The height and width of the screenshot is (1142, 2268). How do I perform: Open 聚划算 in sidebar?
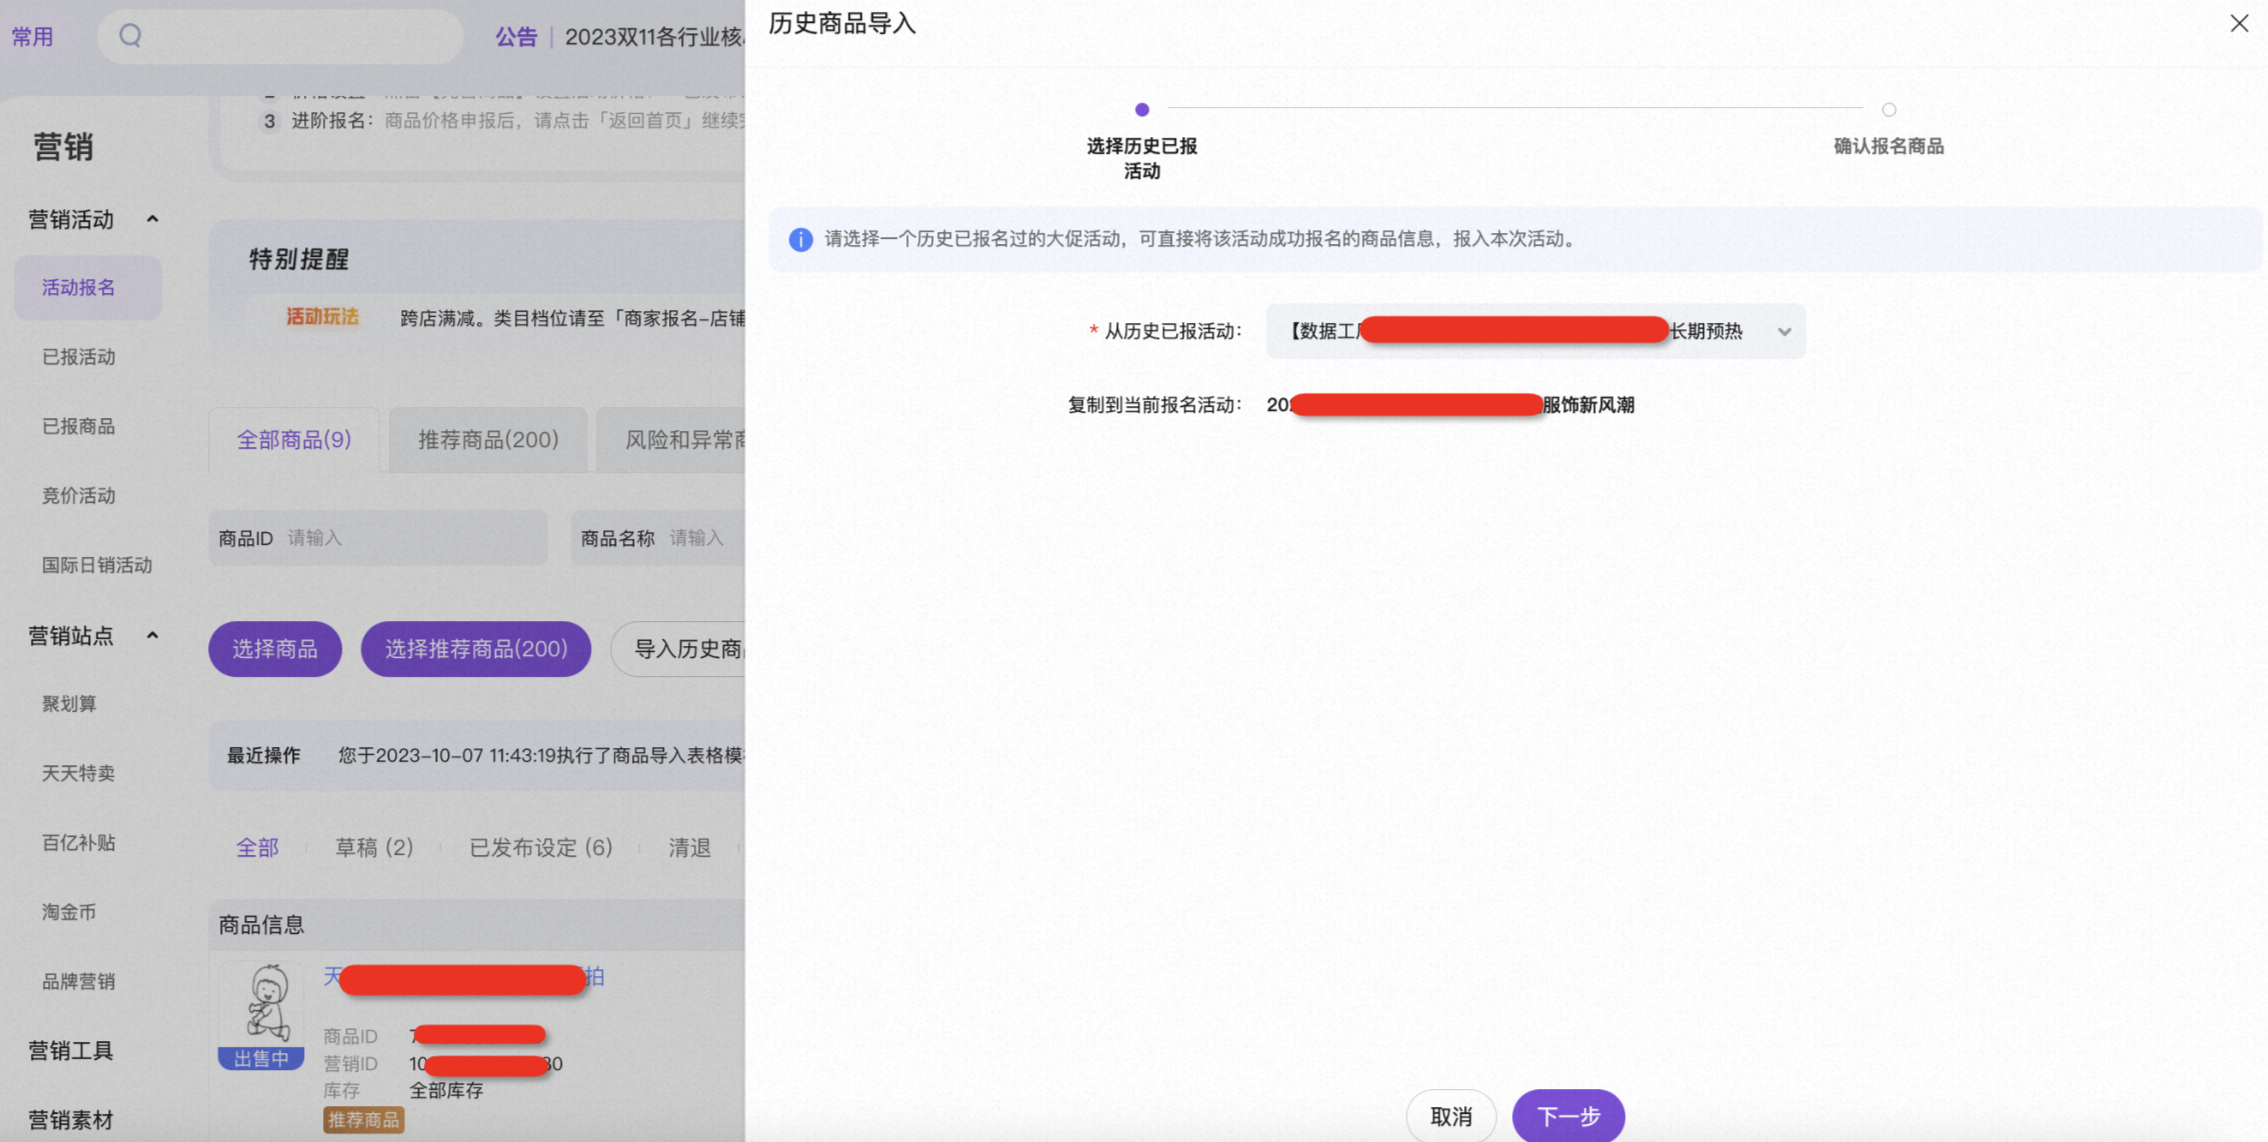[69, 704]
